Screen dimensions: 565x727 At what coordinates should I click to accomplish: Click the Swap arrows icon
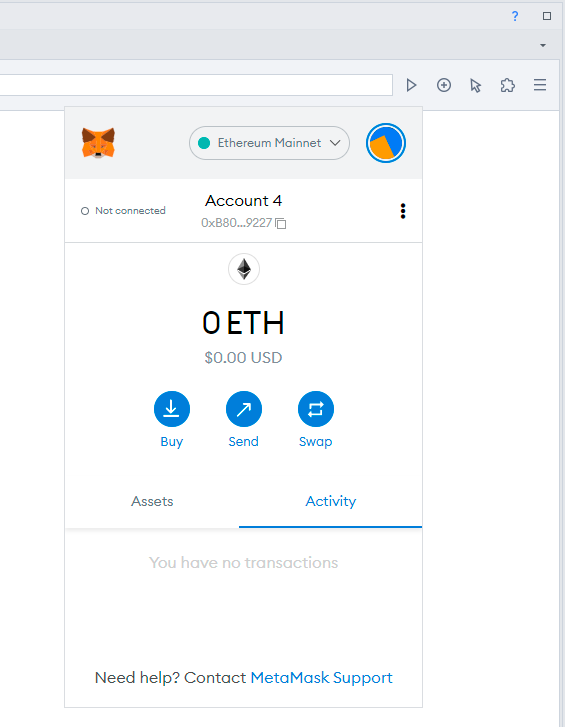click(316, 409)
